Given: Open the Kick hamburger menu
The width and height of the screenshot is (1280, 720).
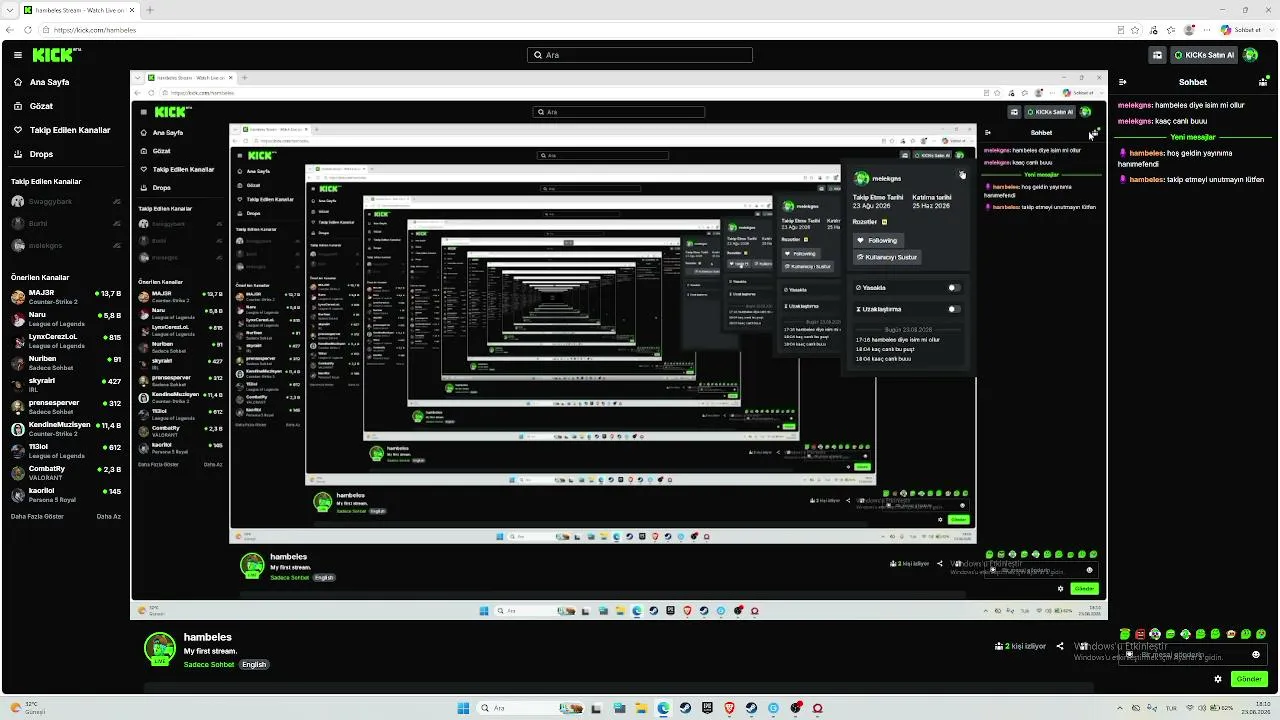Looking at the screenshot, I should [x=17, y=55].
